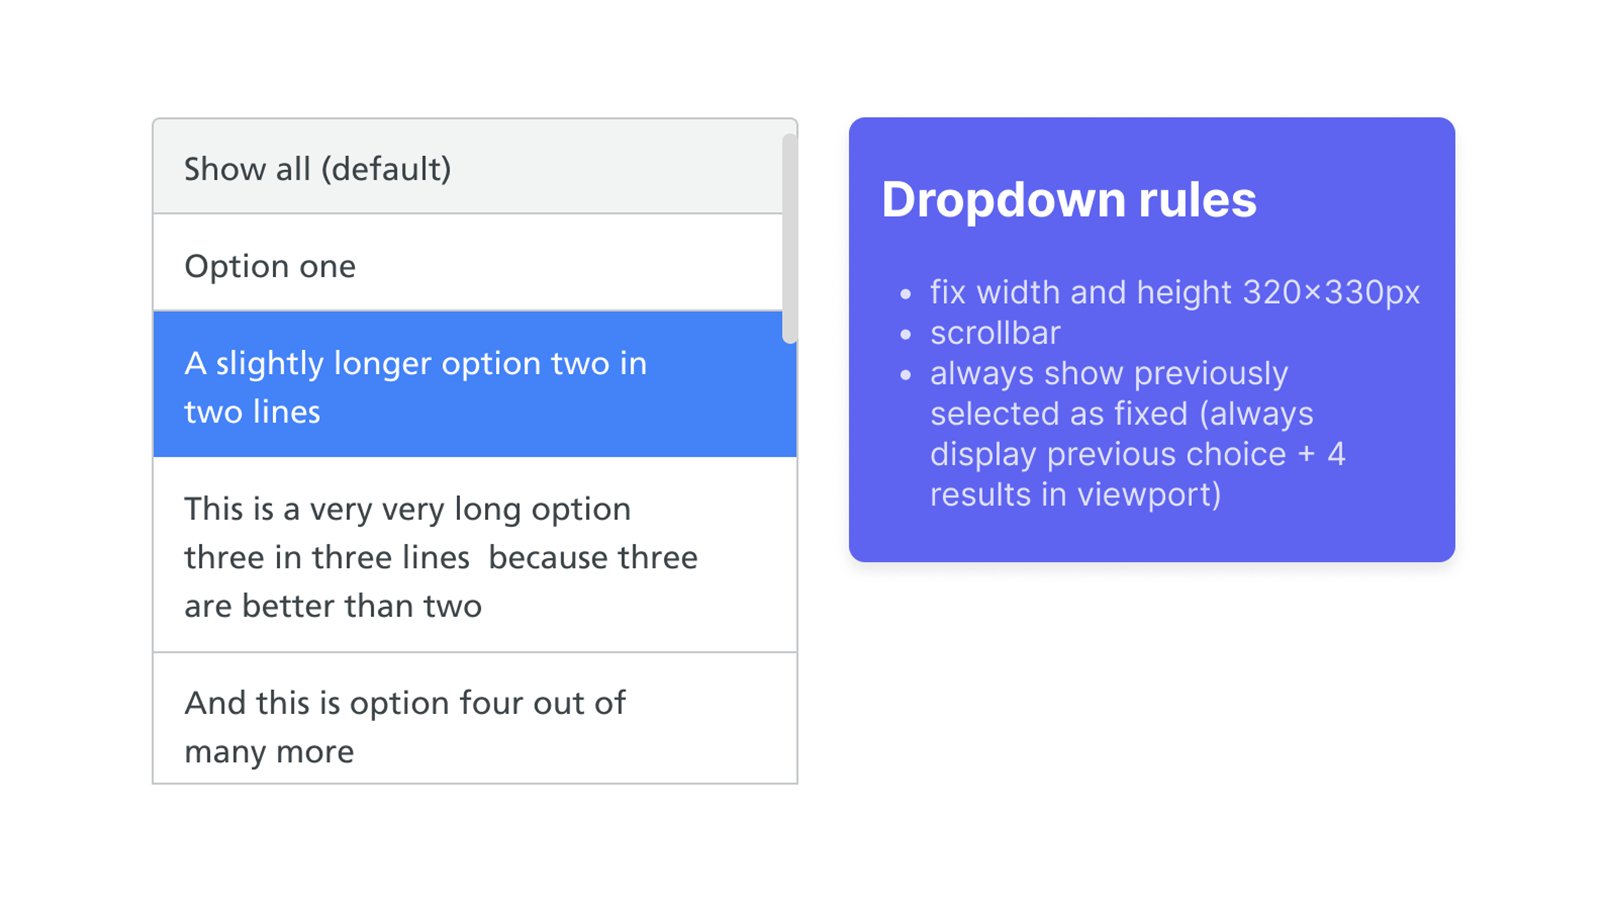Click the dropdown list top border area

474,119
